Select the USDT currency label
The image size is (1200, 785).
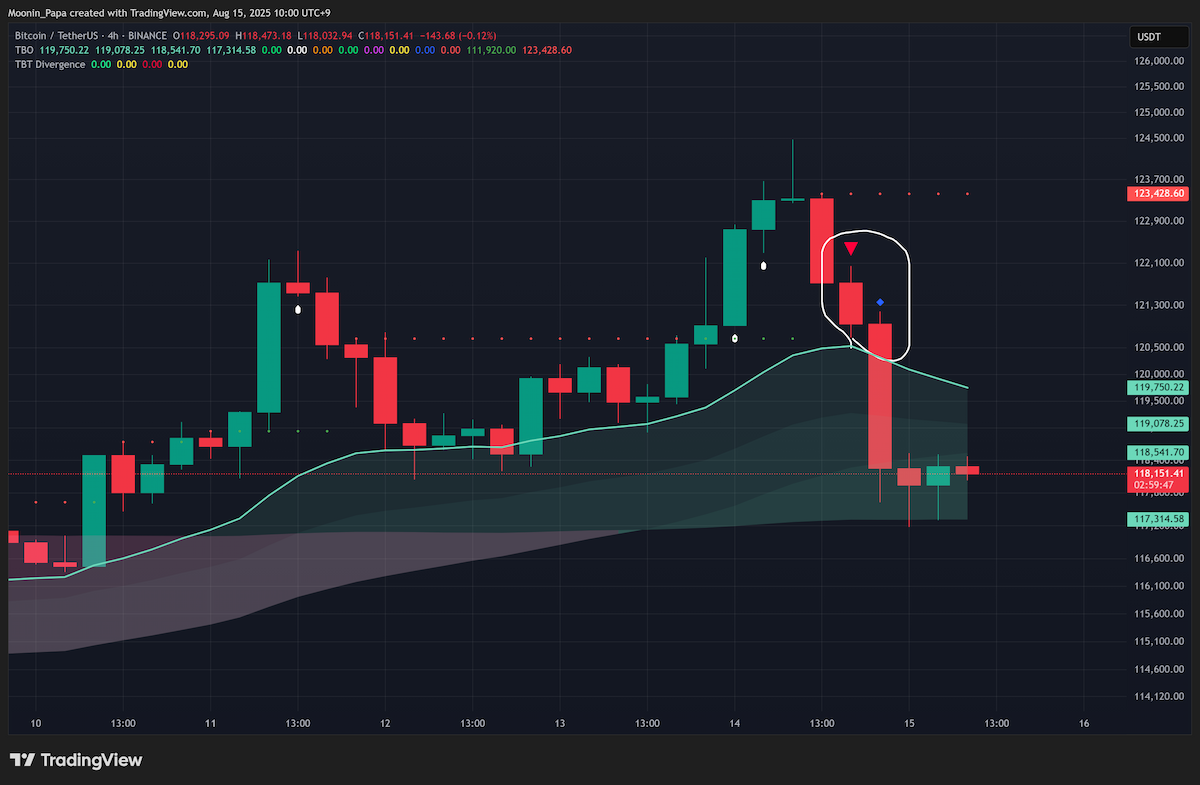tap(1148, 36)
